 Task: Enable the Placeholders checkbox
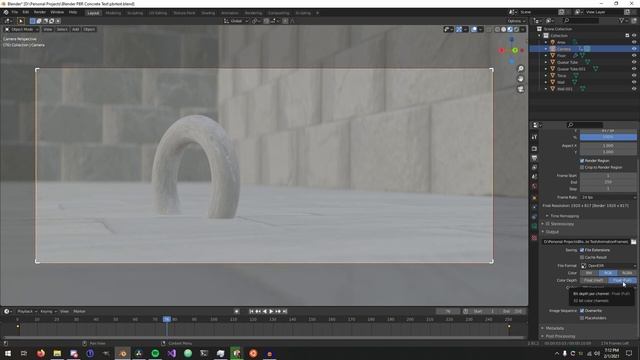(582, 318)
